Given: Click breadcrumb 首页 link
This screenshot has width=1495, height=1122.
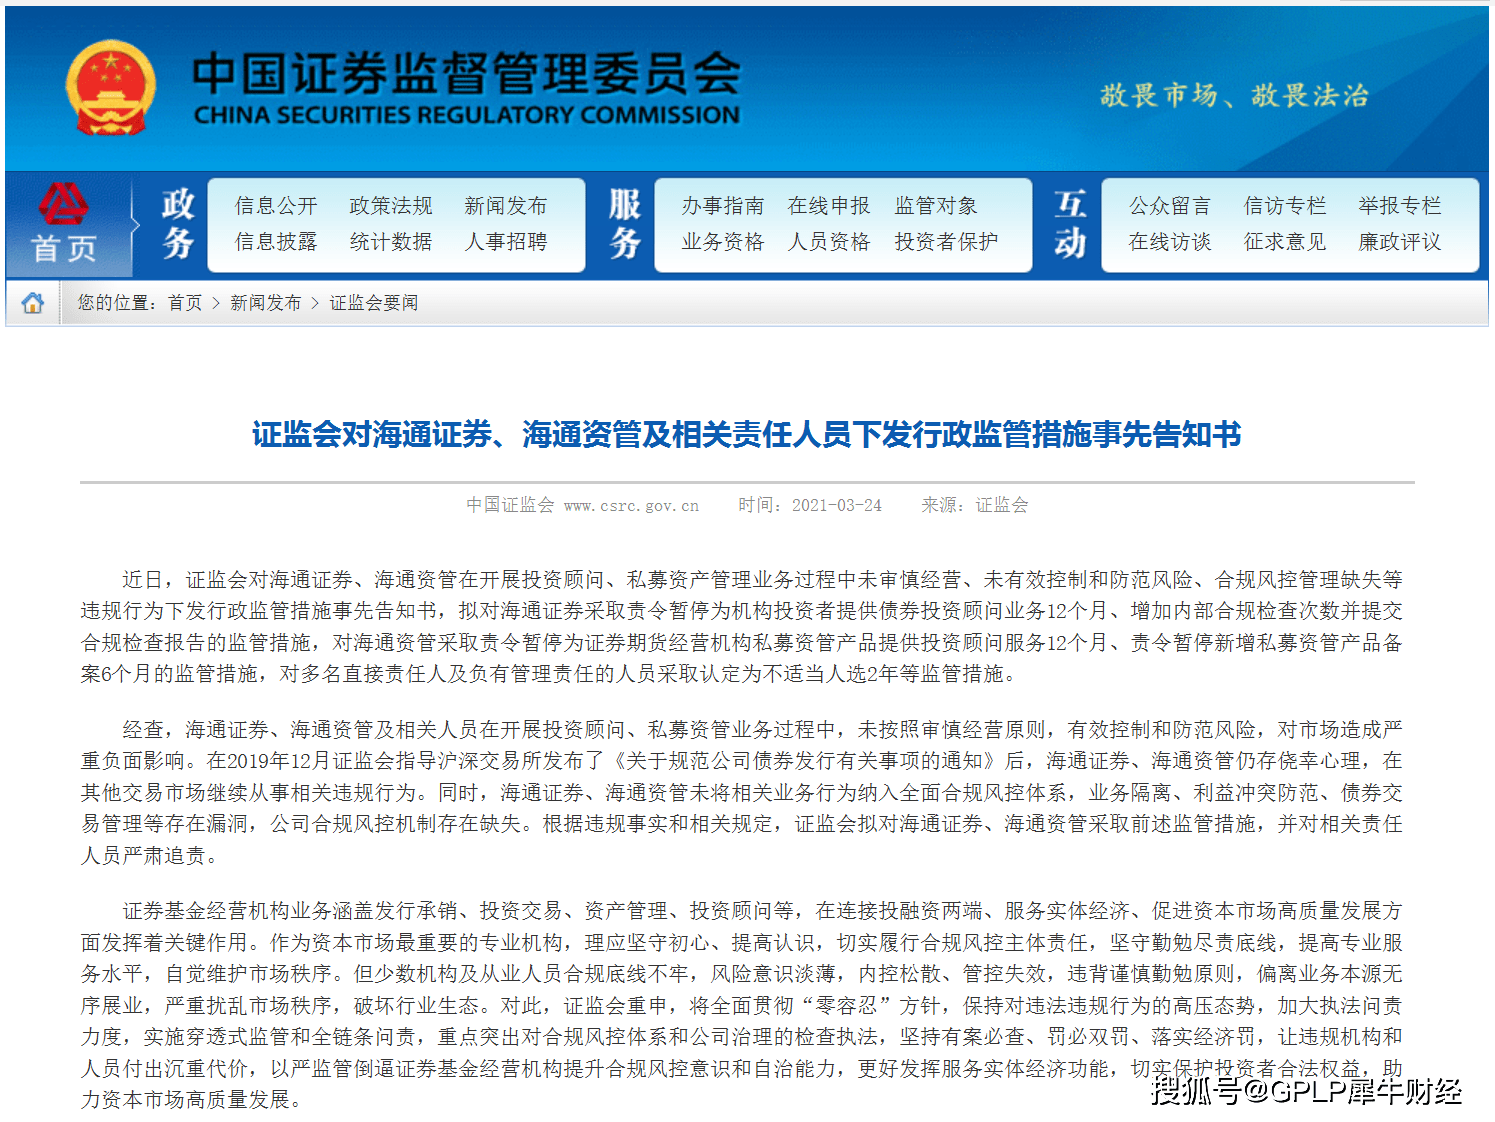Looking at the screenshot, I should click(185, 303).
